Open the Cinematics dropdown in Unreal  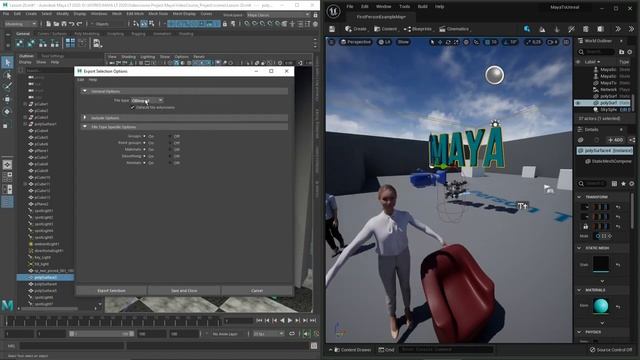click(455, 29)
